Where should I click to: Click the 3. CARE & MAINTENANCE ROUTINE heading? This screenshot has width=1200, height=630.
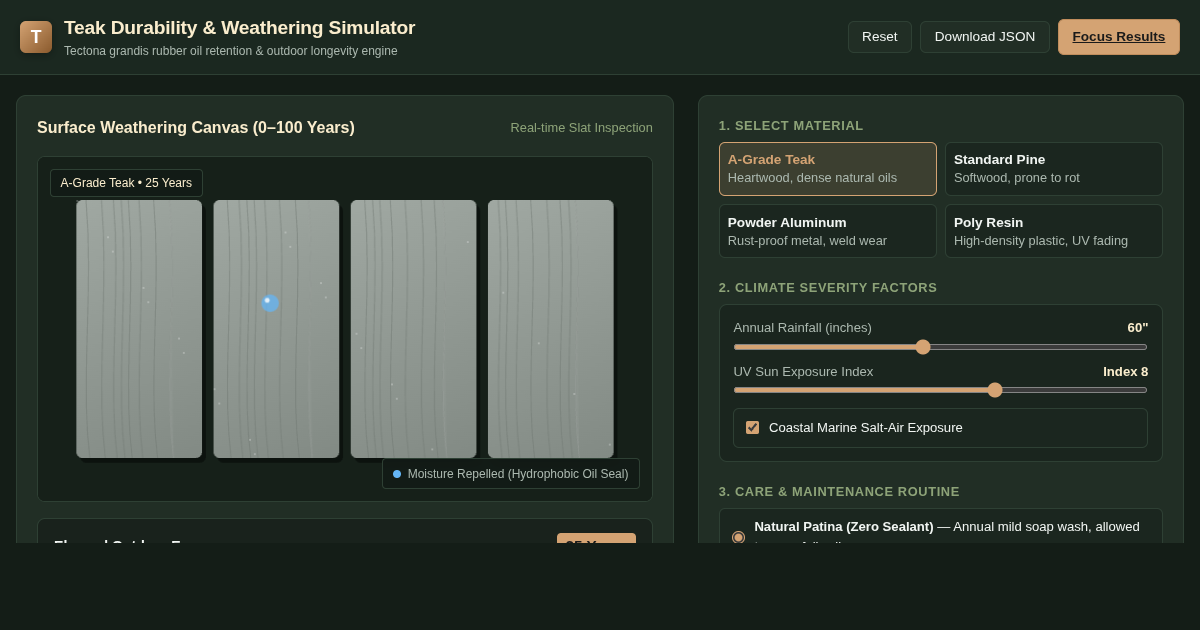[839, 492]
